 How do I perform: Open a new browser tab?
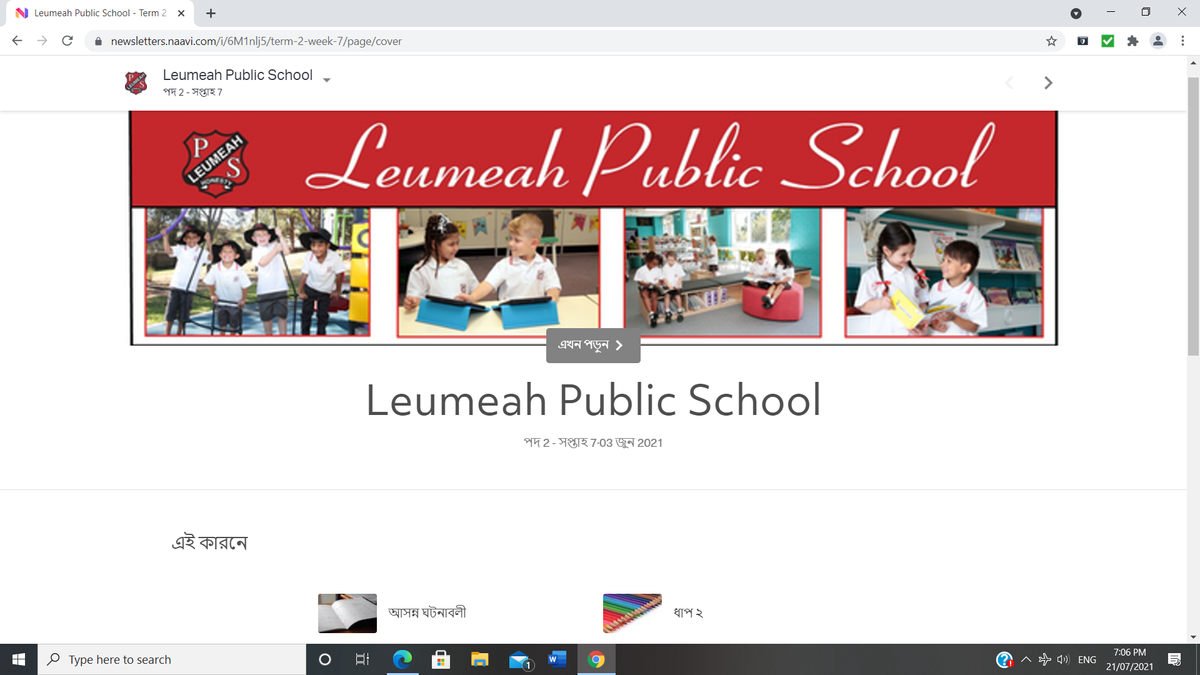click(x=211, y=13)
